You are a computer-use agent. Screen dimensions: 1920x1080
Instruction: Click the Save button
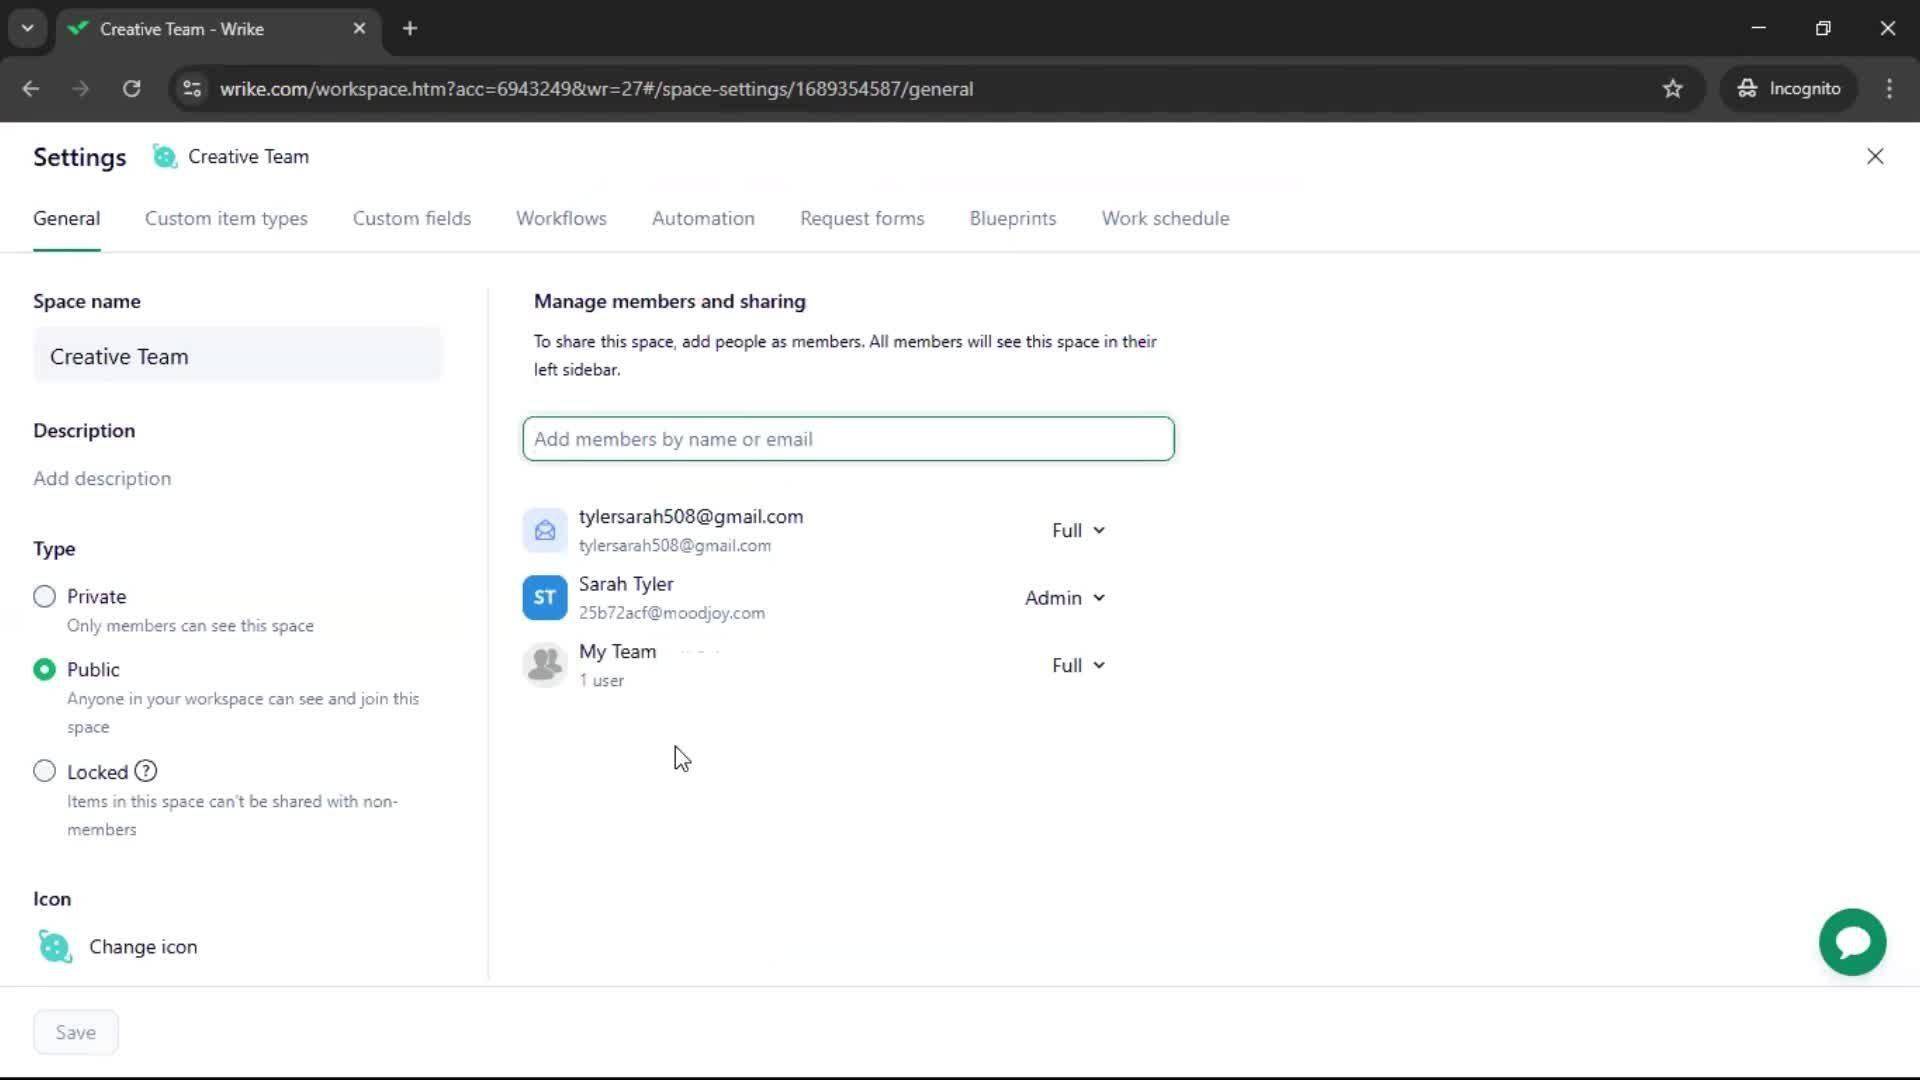pos(76,1032)
